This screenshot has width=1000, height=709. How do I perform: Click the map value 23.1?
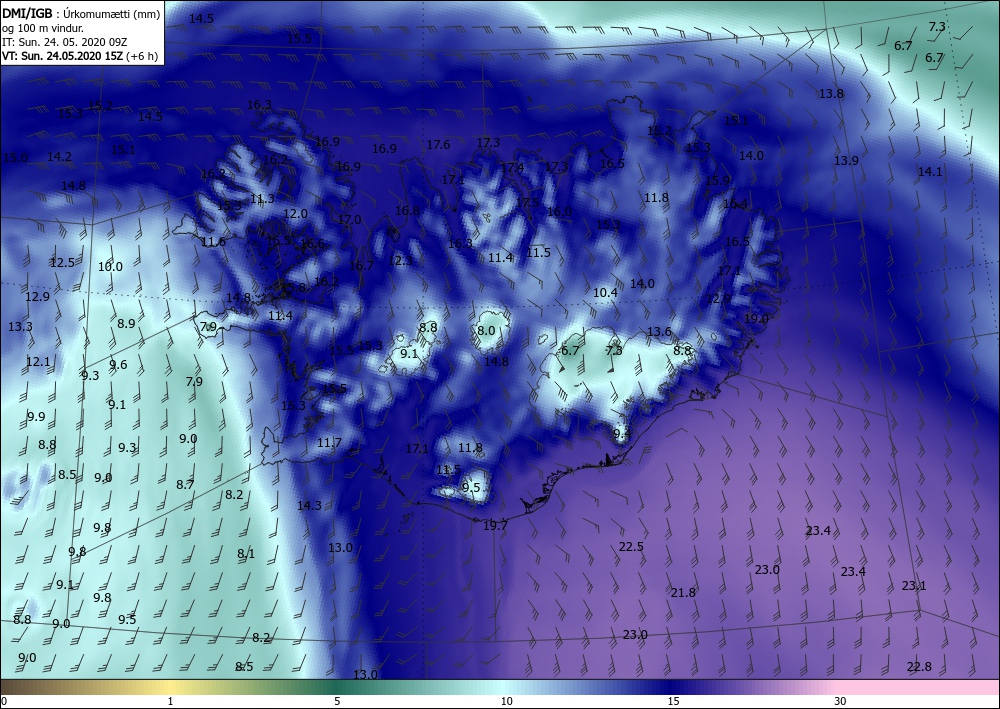pos(914,585)
